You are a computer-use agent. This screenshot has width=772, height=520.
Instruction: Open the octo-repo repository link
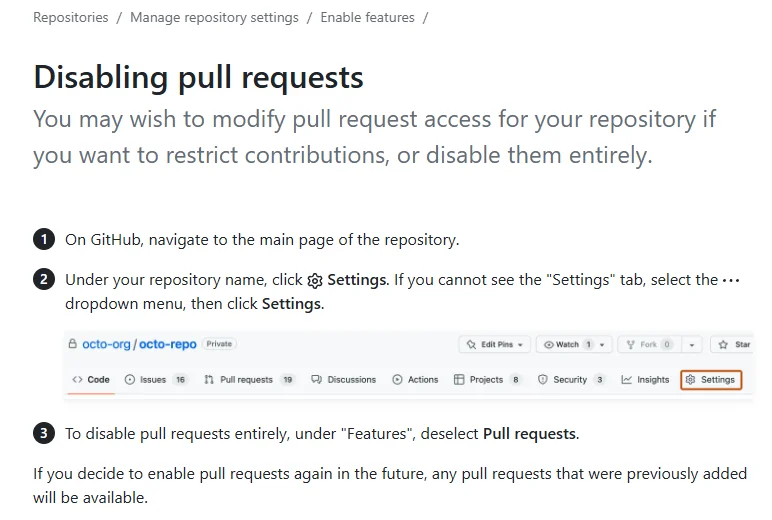(169, 344)
